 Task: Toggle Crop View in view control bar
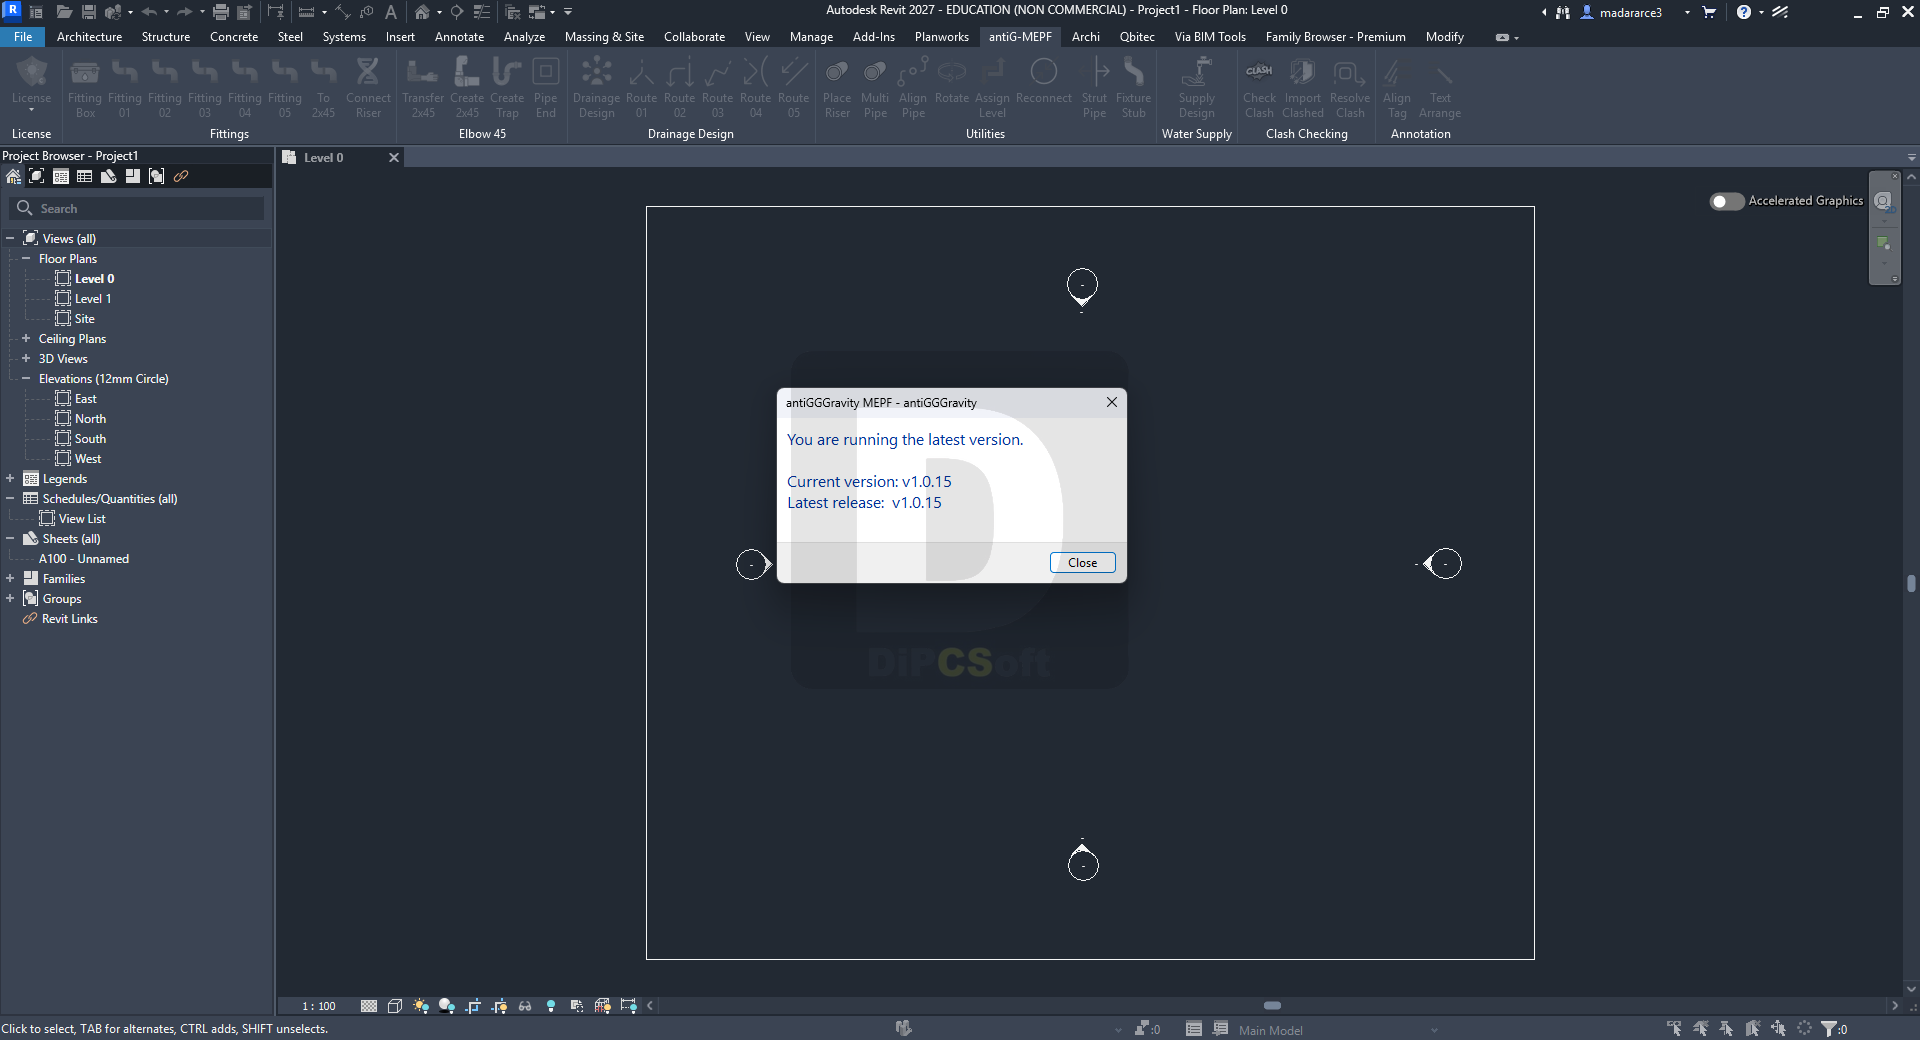click(473, 1006)
